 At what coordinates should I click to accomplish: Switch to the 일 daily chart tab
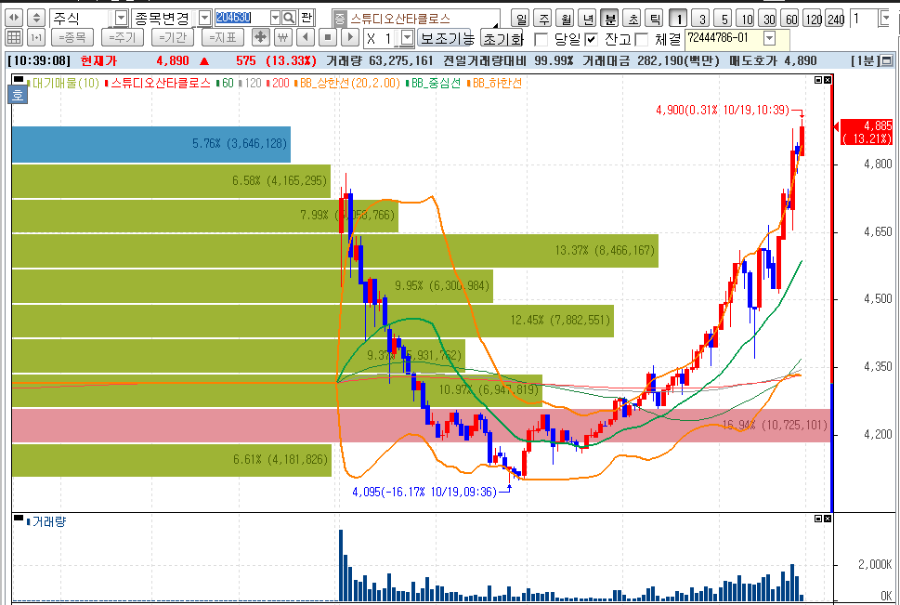[520, 19]
